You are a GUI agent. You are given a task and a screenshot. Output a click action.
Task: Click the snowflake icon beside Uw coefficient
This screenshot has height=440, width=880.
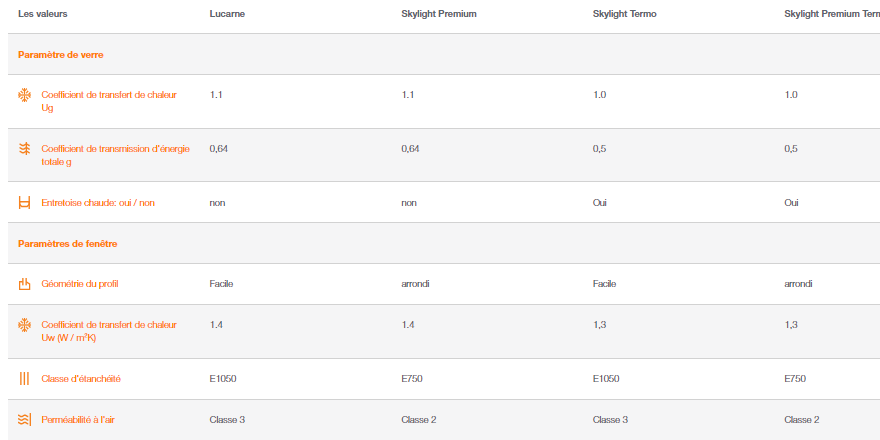(24, 325)
